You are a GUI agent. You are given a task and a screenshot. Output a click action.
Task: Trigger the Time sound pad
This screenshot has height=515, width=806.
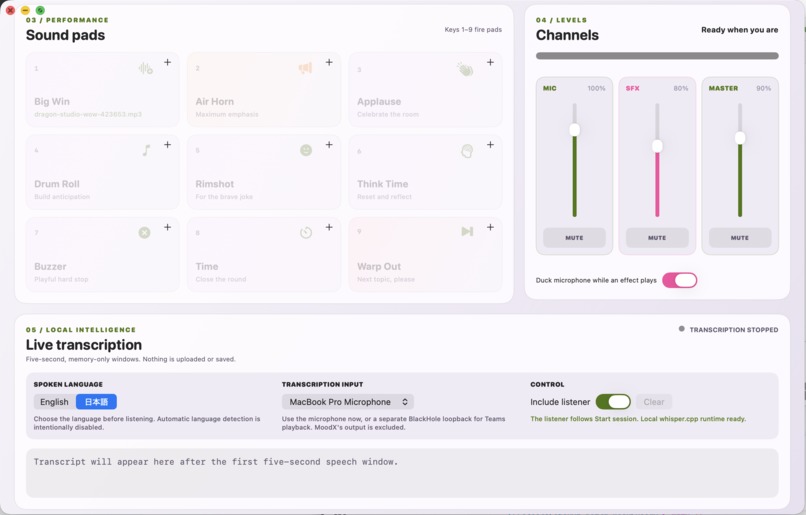point(264,254)
